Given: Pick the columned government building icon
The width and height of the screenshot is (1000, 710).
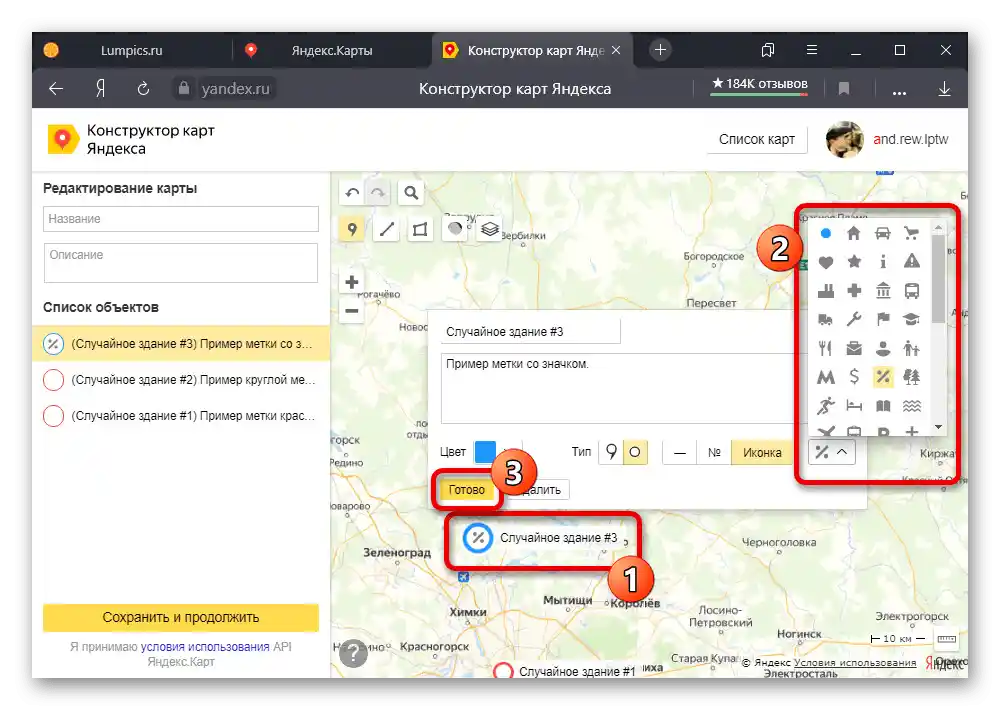Looking at the screenshot, I should [883, 291].
